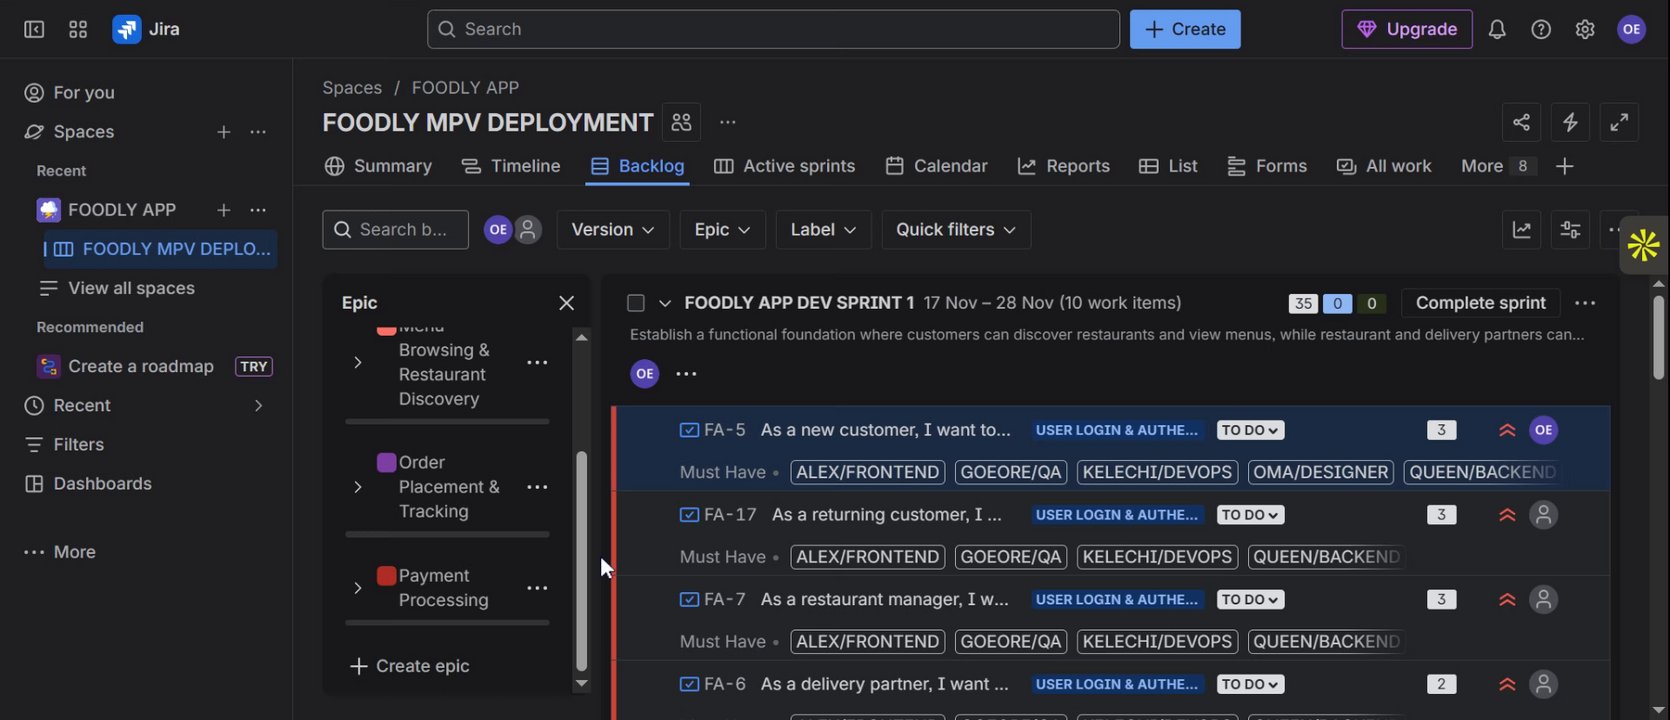
Task: Open team members icon beside board title
Action: click(681, 122)
